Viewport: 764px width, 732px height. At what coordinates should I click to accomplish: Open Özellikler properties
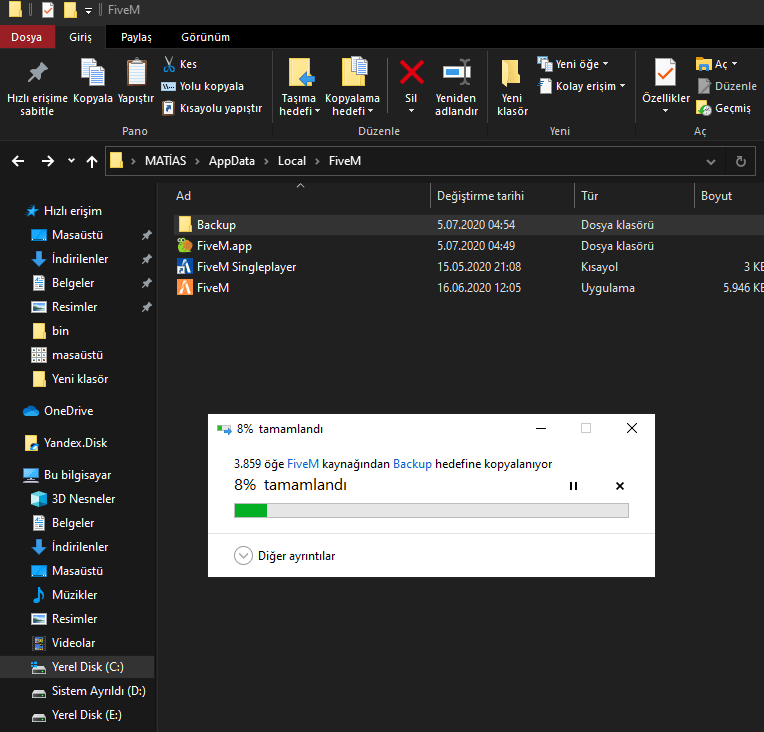[x=666, y=87]
